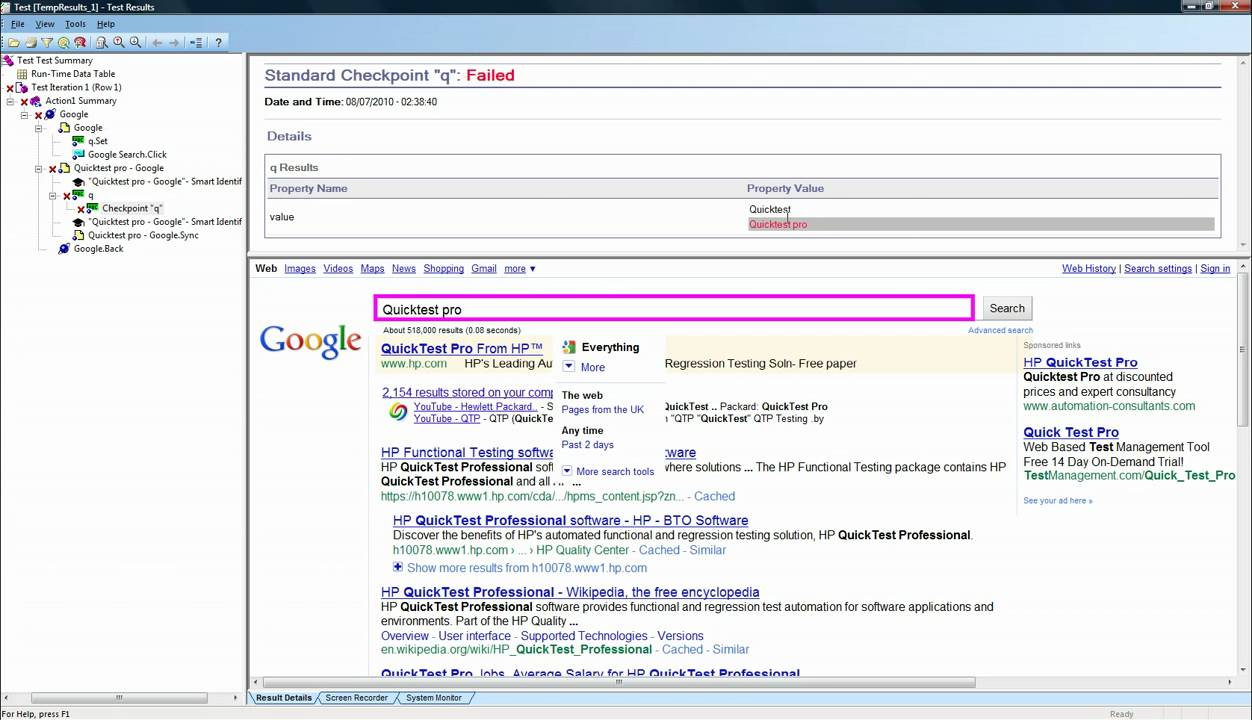This screenshot has height=720, width=1252.
Task: Open the HP QuickTest Pro sponsored link
Action: tap(1080, 362)
